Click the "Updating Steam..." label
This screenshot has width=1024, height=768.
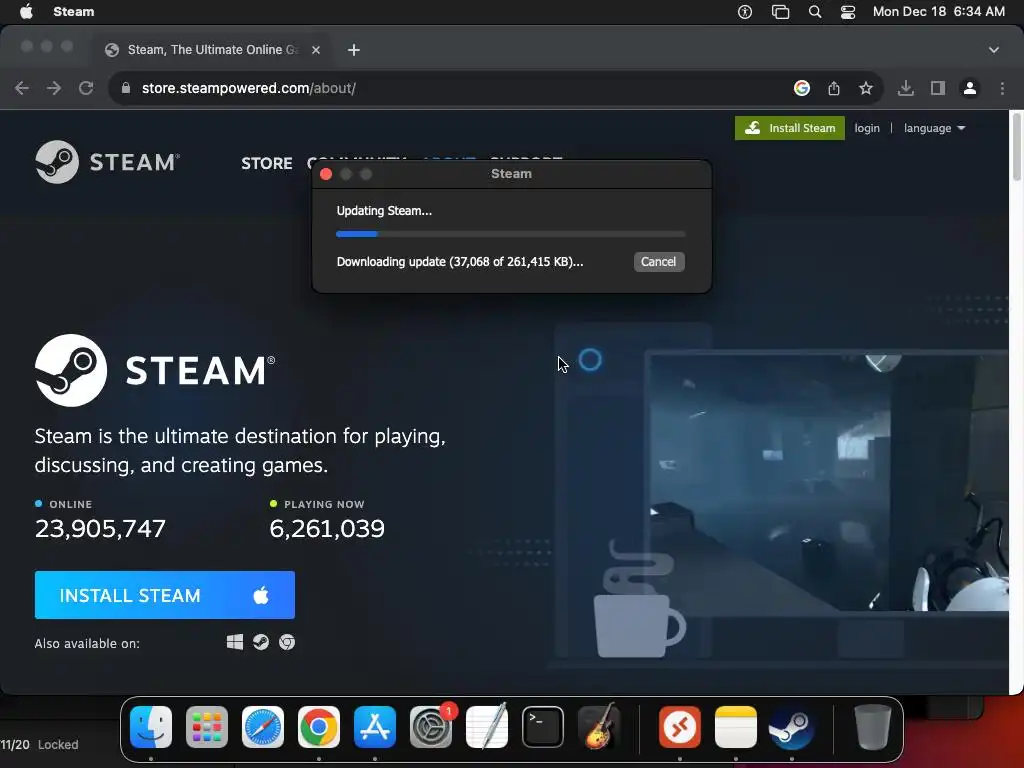pyautogui.click(x=384, y=211)
